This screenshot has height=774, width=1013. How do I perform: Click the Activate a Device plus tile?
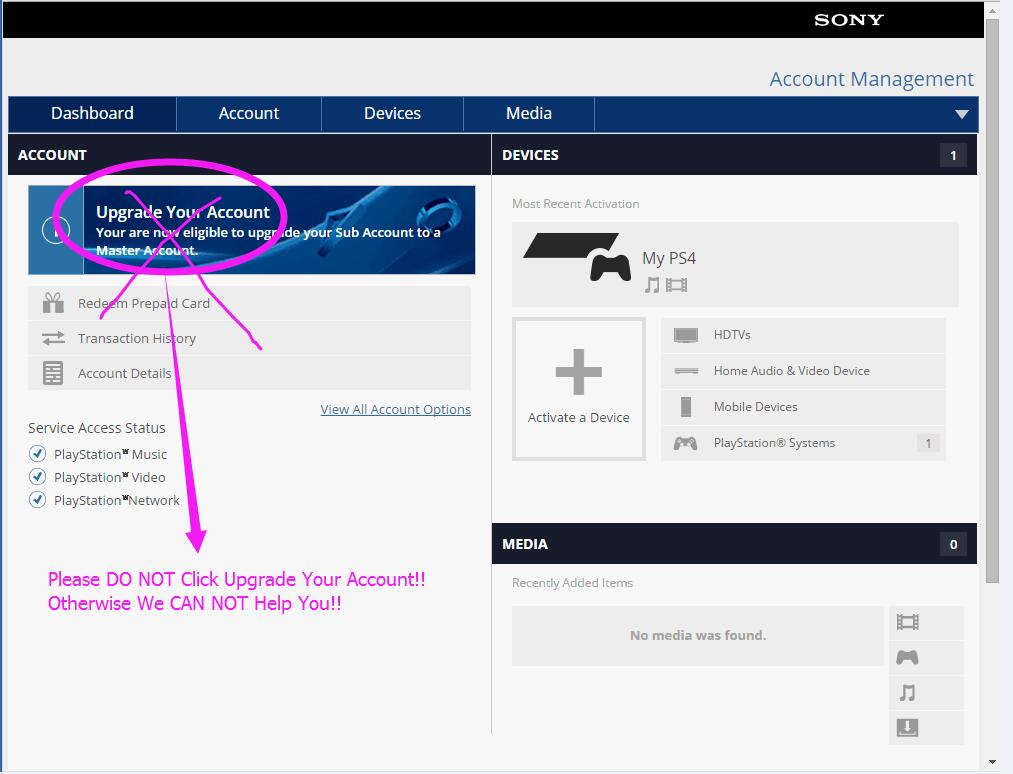tap(579, 389)
